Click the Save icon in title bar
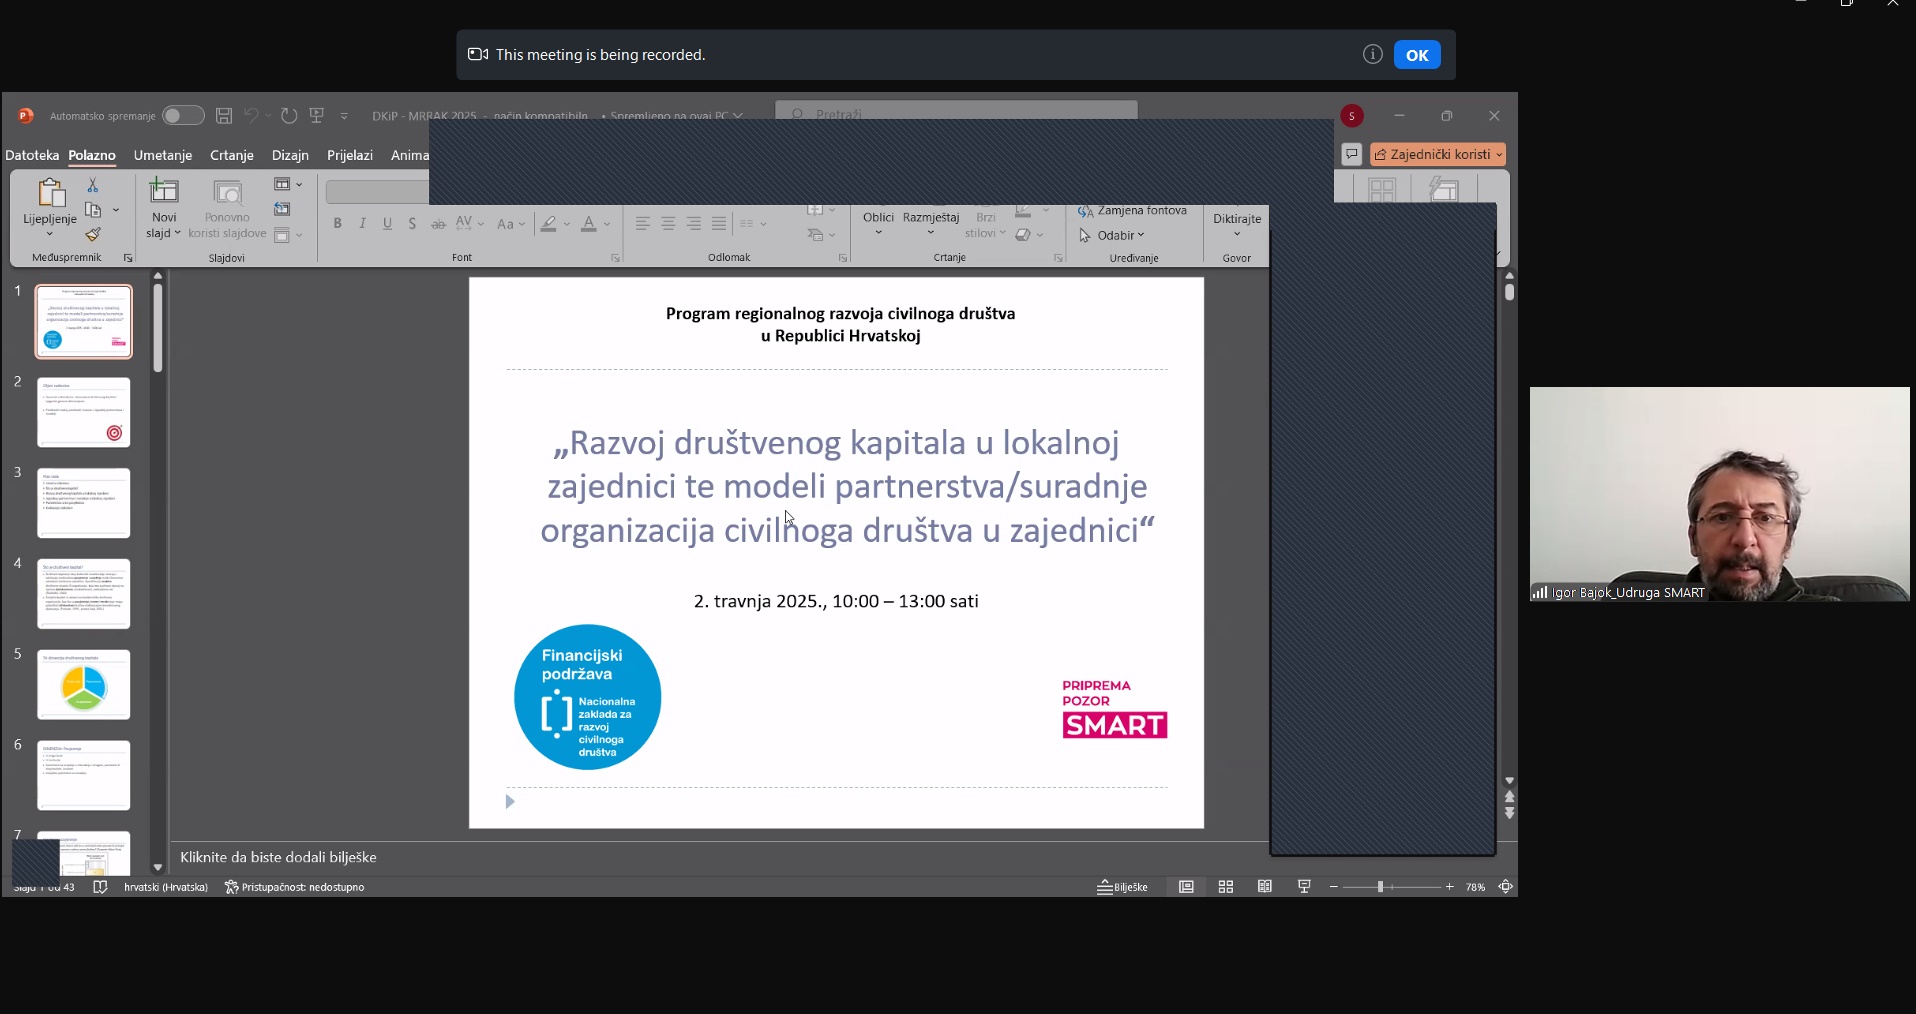The height and width of the screenshot is (1014, 1916). click(224, 116)
